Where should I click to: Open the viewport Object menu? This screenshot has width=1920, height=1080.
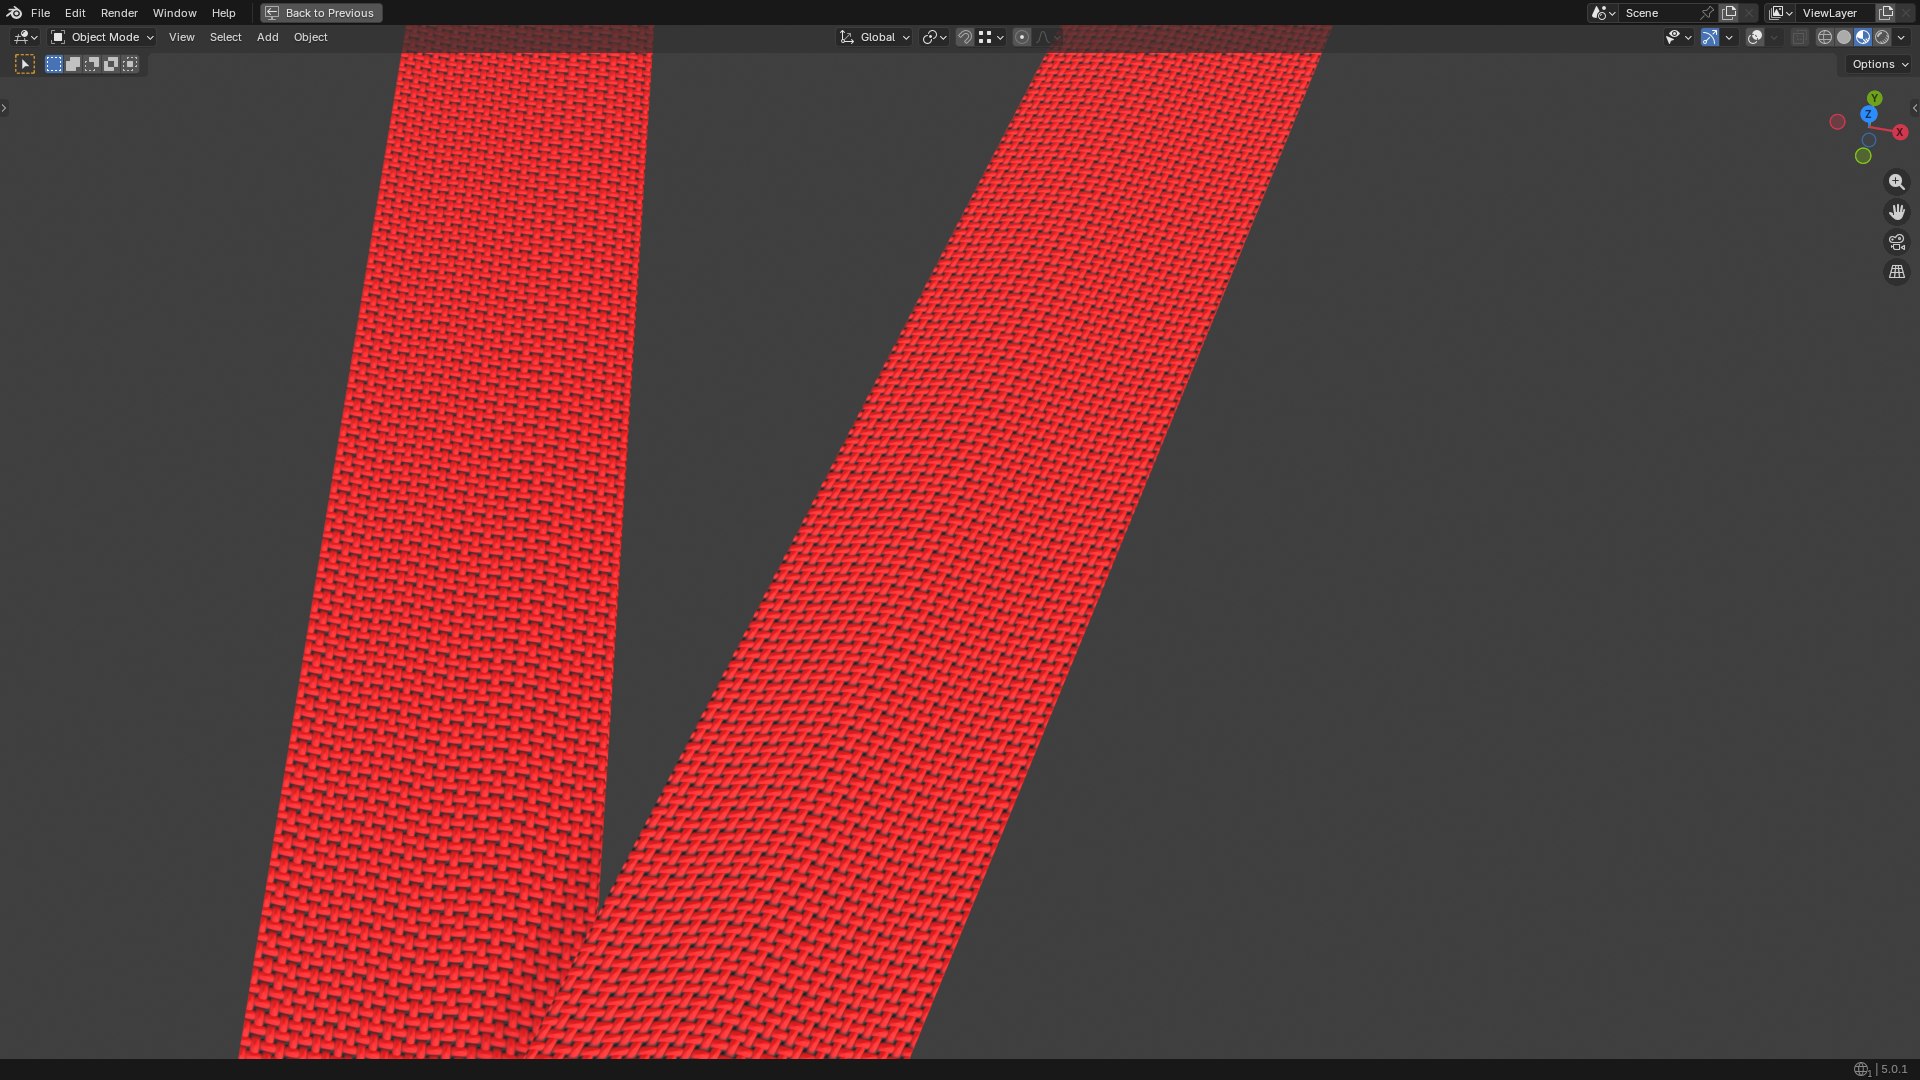310,37
